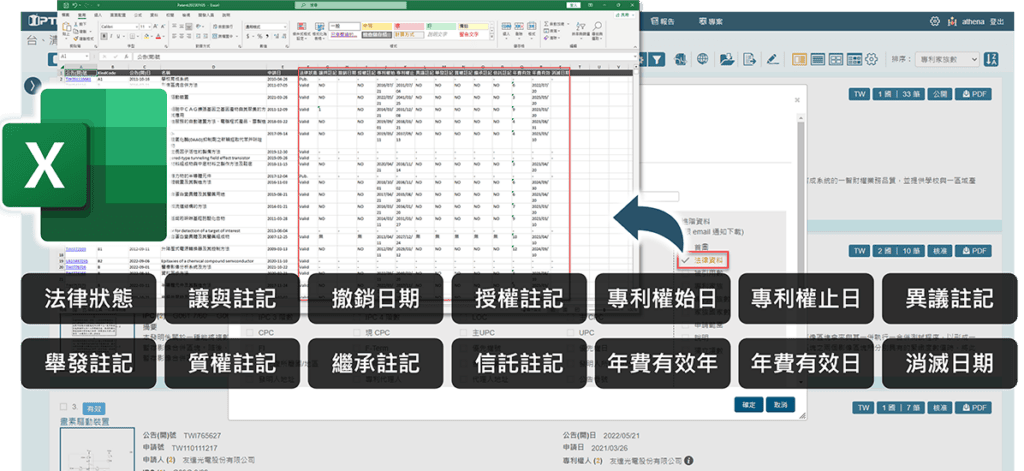
Task: Expand the left sidebar chevron arrow
Action: point(32,85)
